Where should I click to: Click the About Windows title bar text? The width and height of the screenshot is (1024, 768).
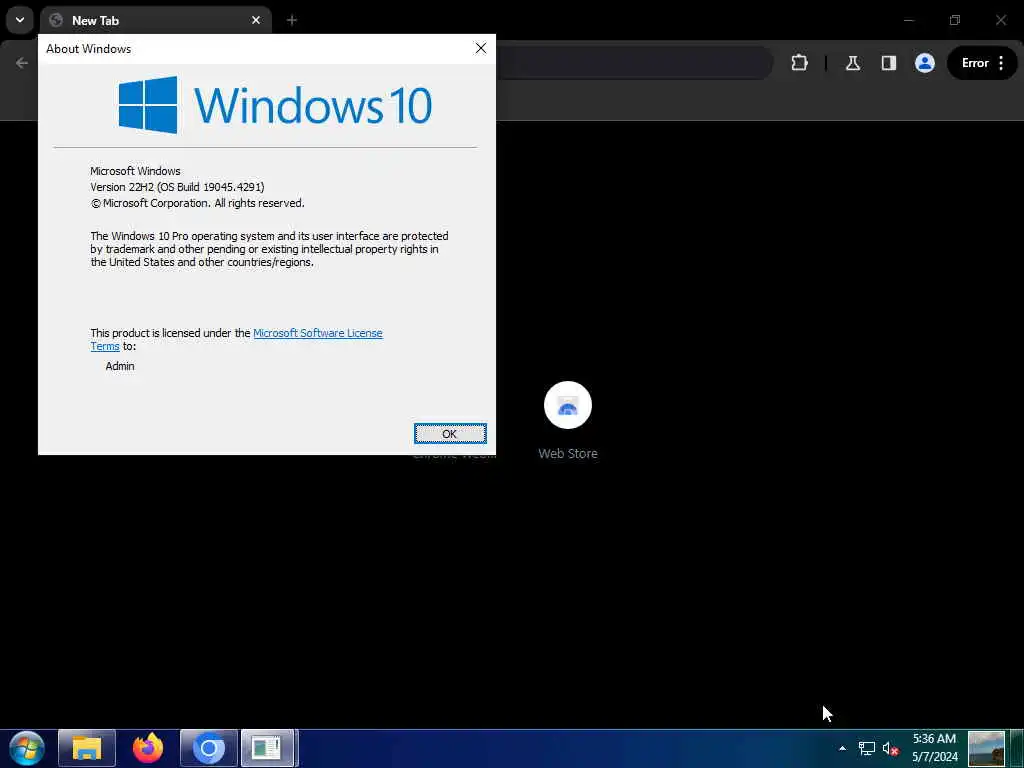coord(89,49)
